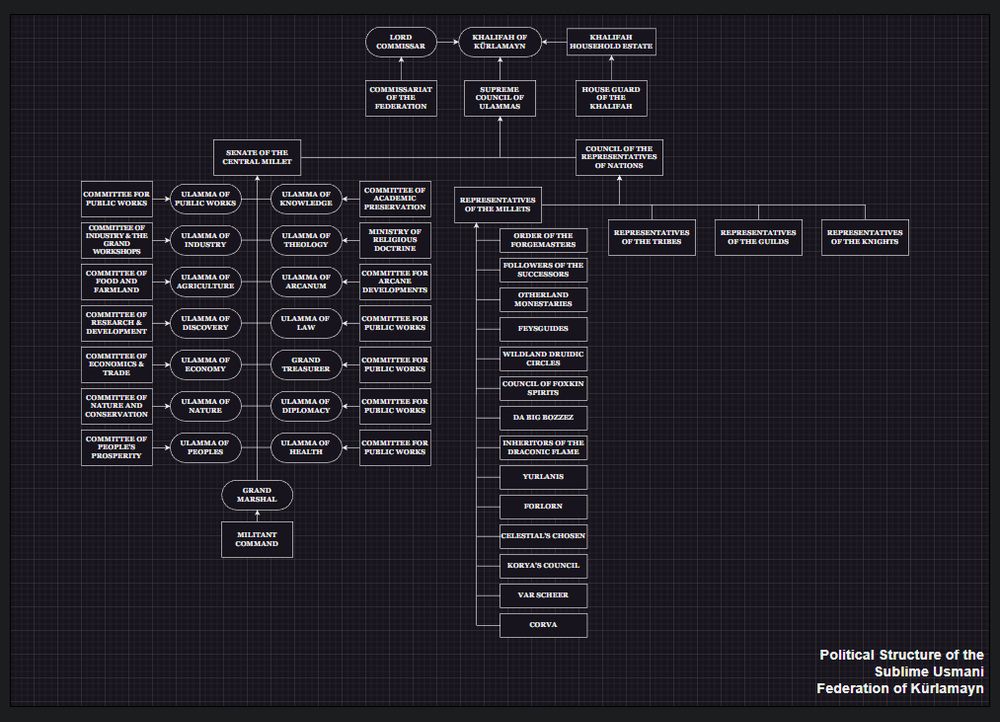The height and width of the screenshot is (722, 1000).
Task: Select Committee for Public Works beside Ulamma of Diplomacy
Action: tap(395, 406)
